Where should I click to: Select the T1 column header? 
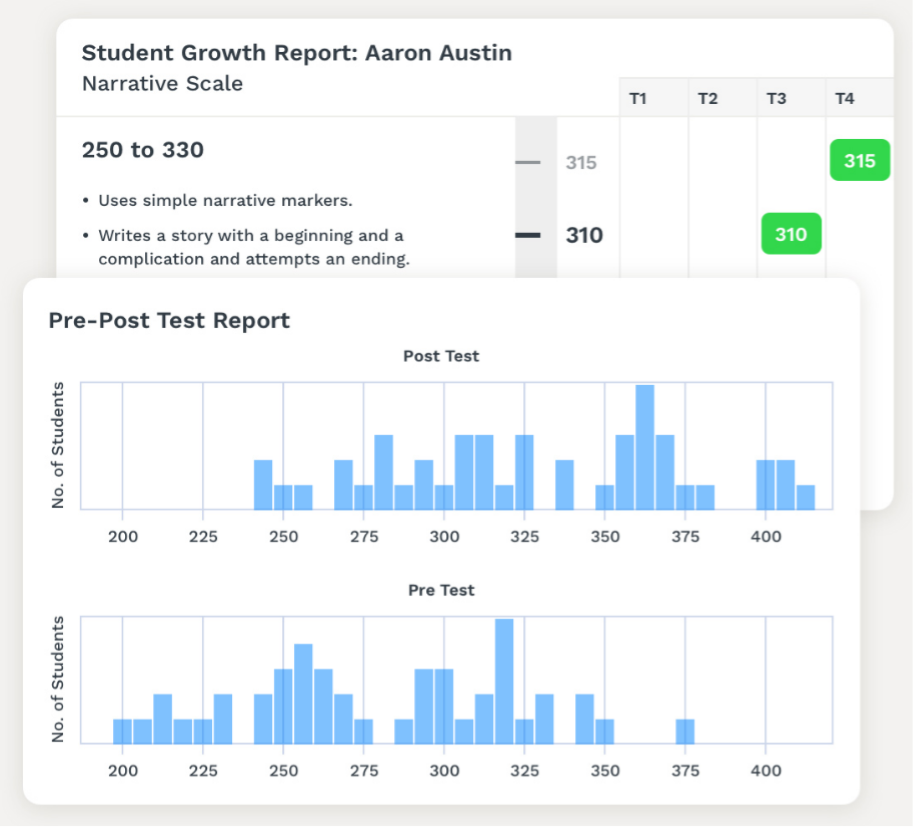638,98
